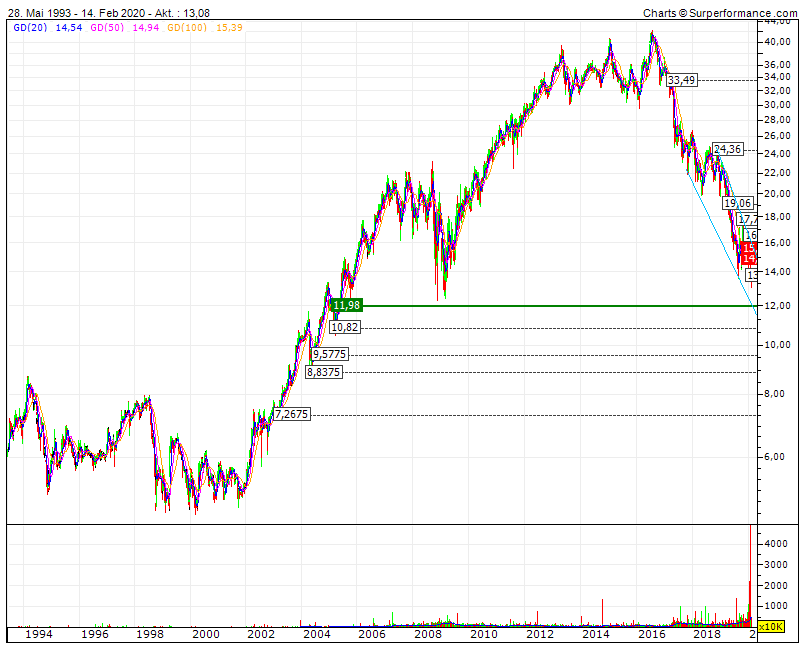Image resolution: width=805 pixels, height=650 pixels.
Task: Click the 1000 volume axis tick
Action: pos(776,606)
